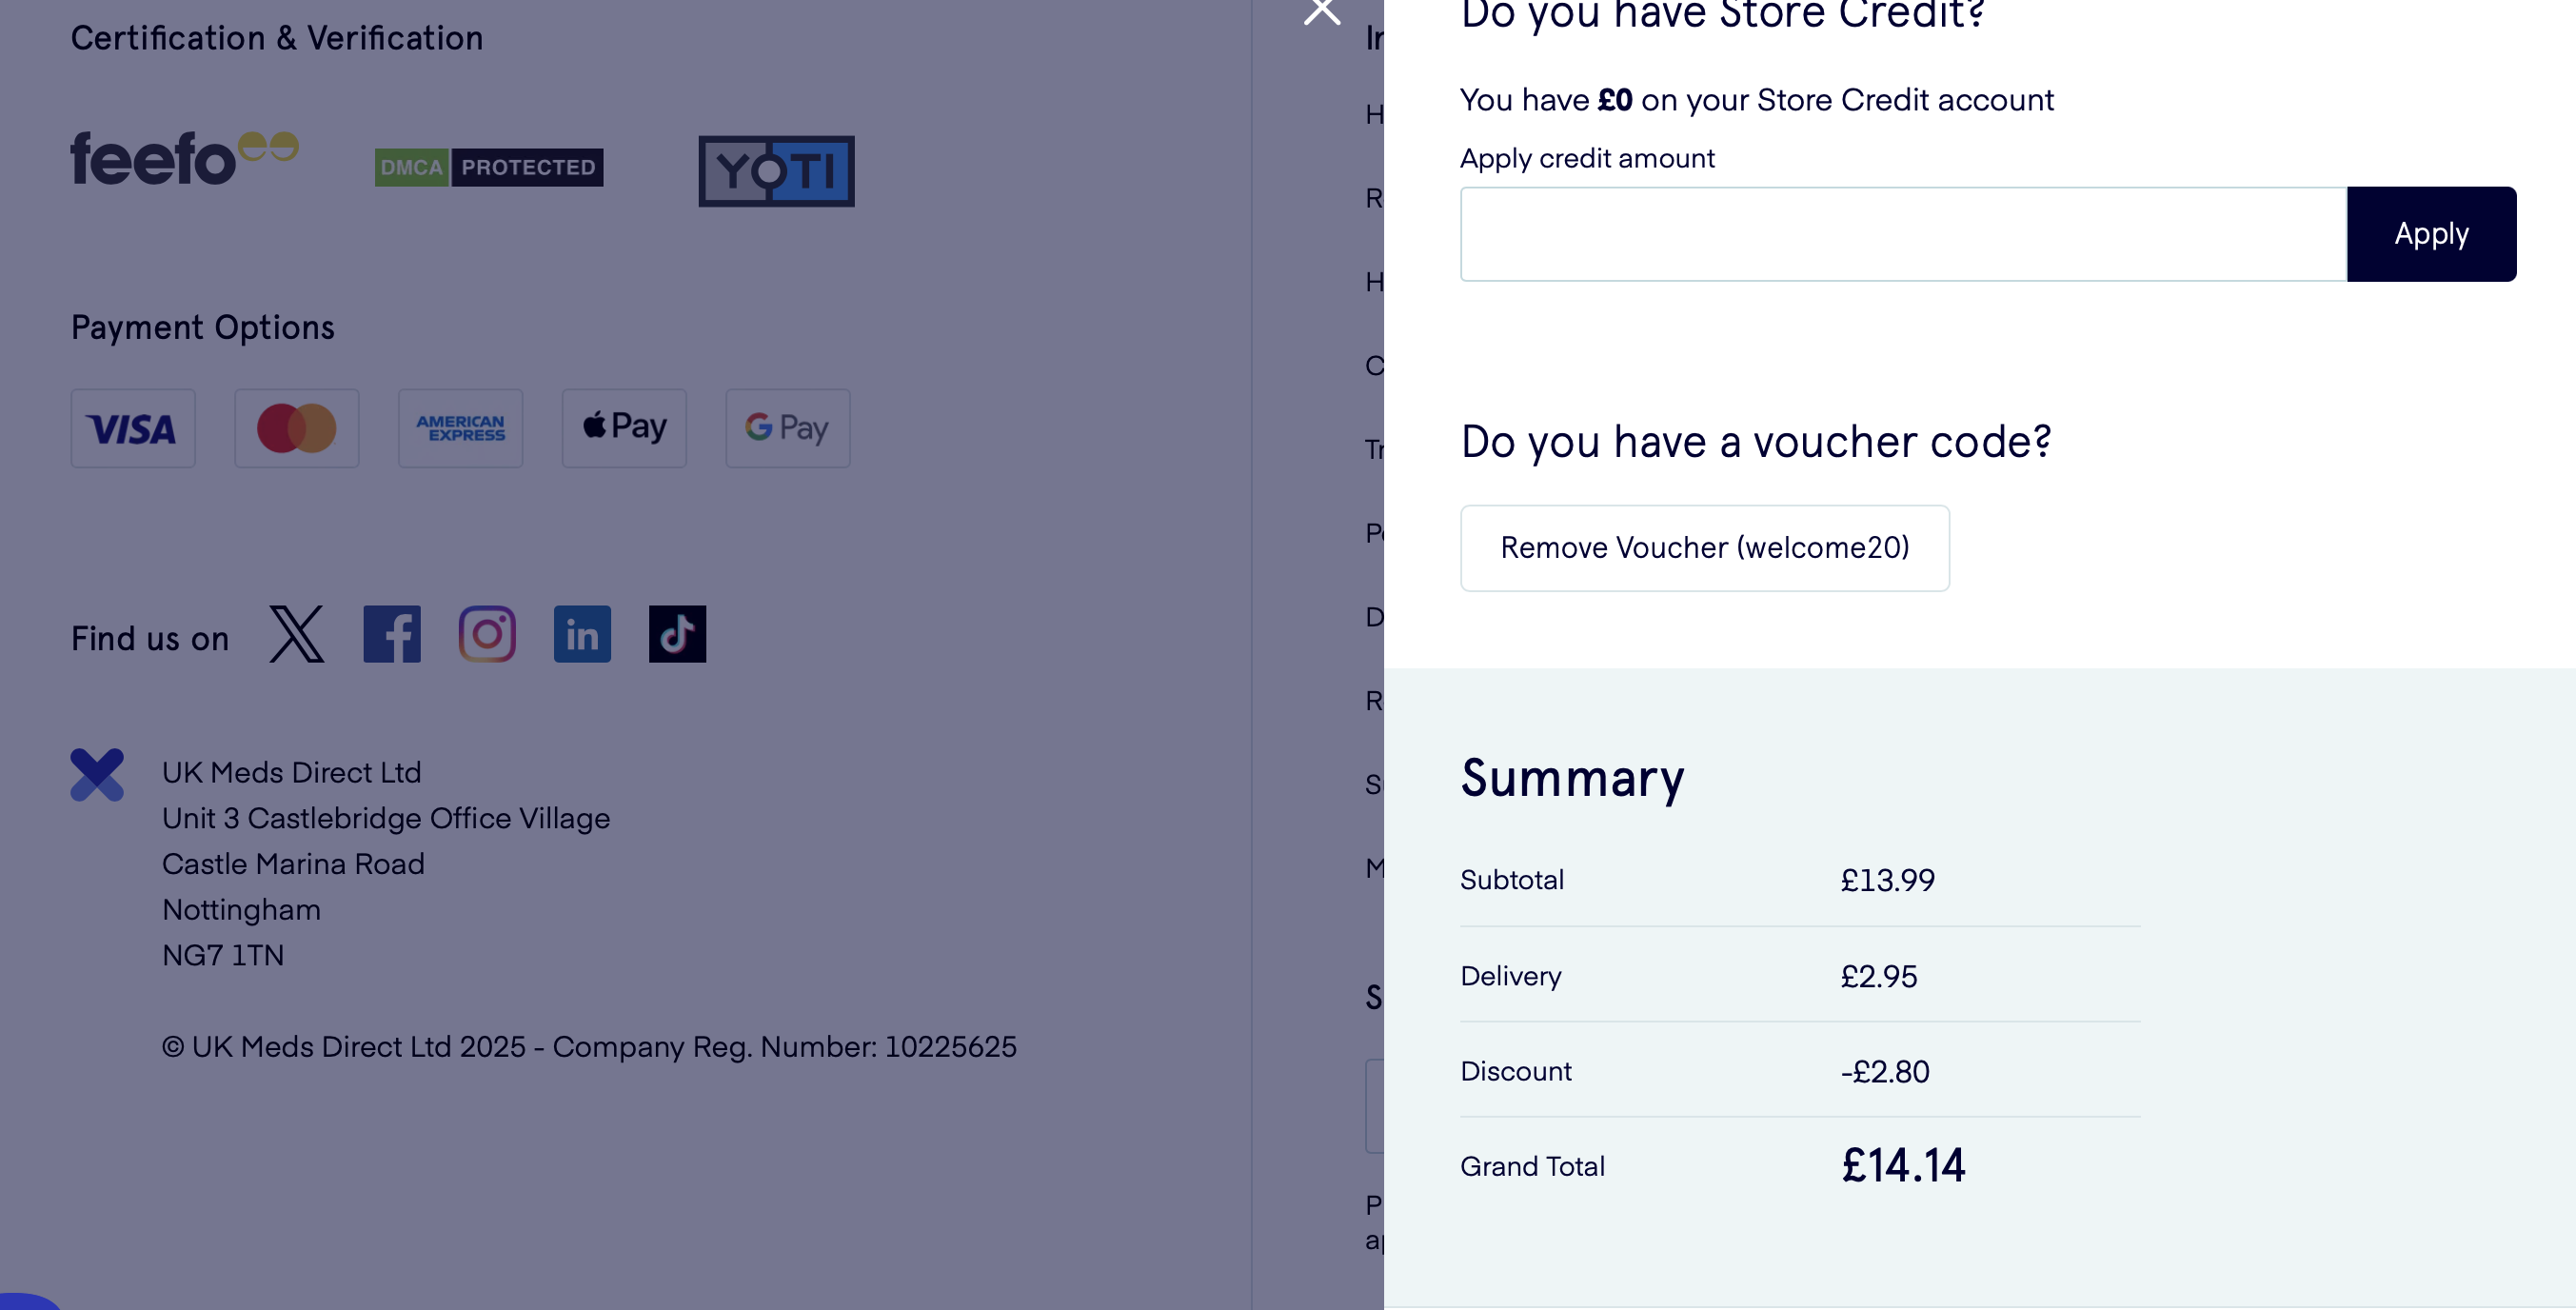The image size is (2576, 1310).
Task: Click the Grand Total amount £14.14
Action: (1903, 1166)
